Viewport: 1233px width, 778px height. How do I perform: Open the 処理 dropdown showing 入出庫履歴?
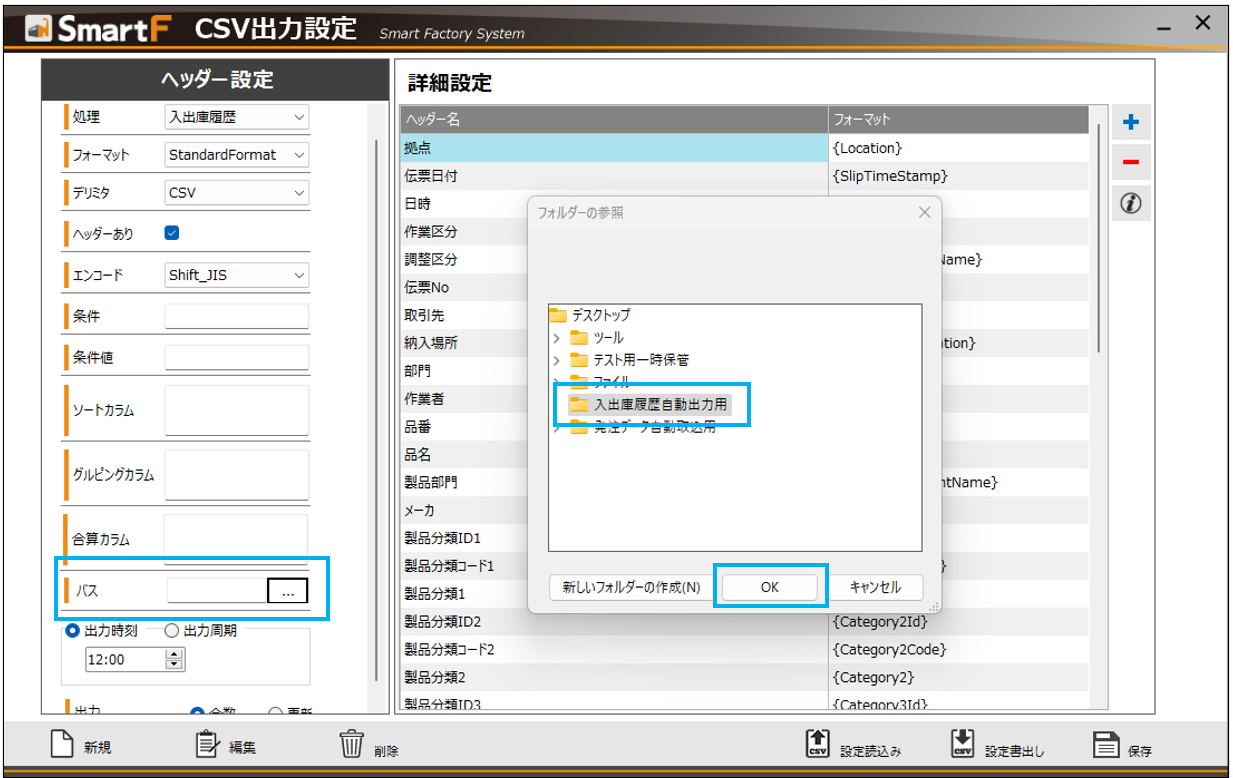(236, 117)
